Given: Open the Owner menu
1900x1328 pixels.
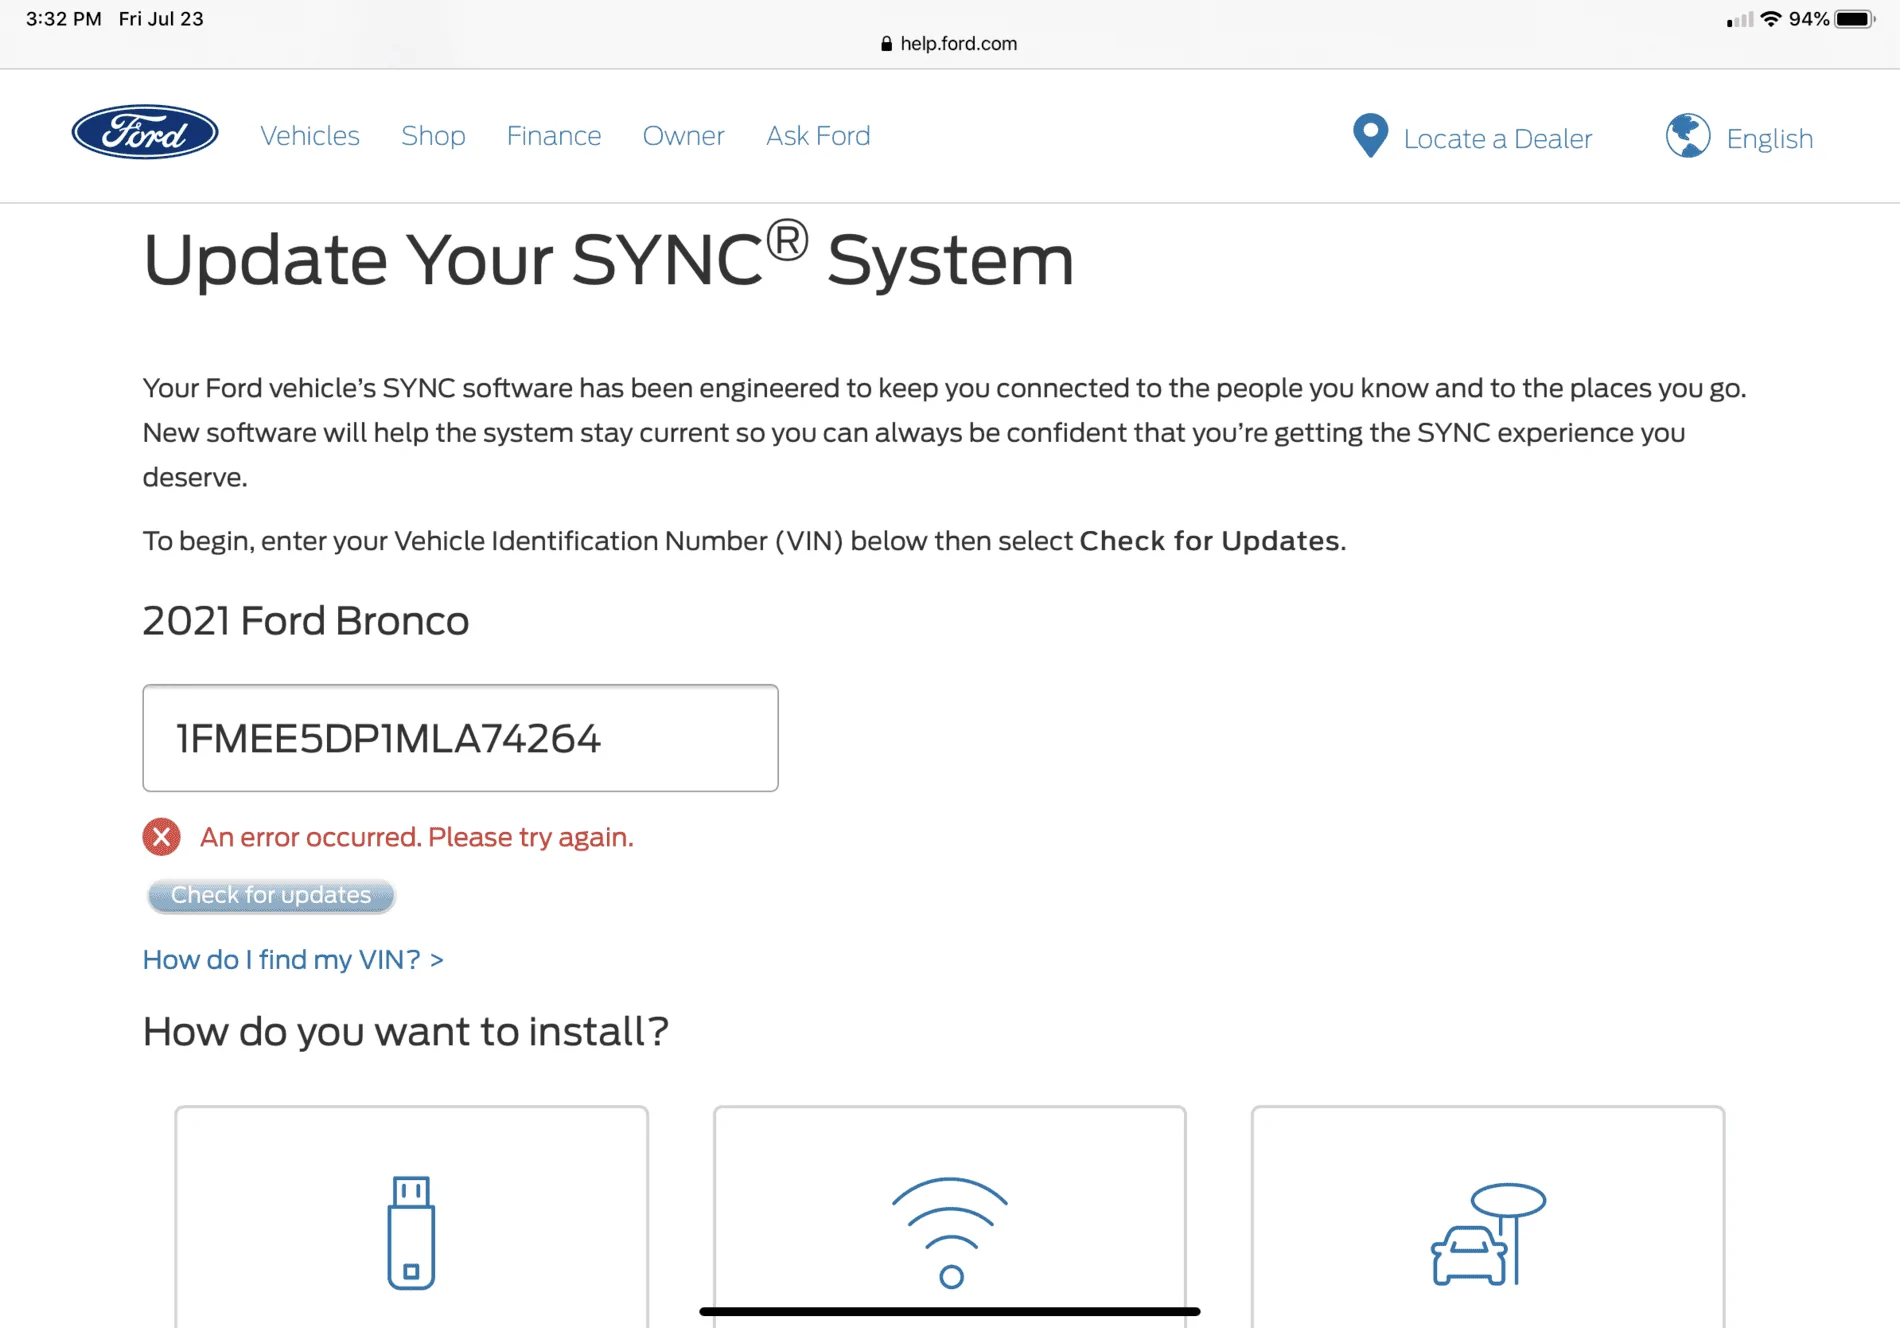Looking at the screenshot, I should coord(683,136).
